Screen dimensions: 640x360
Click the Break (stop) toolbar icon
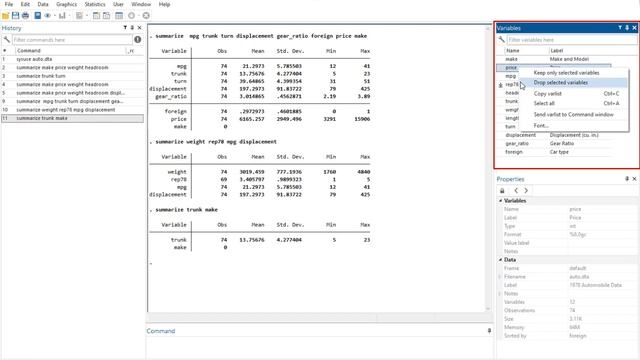[x=146, y=16]
